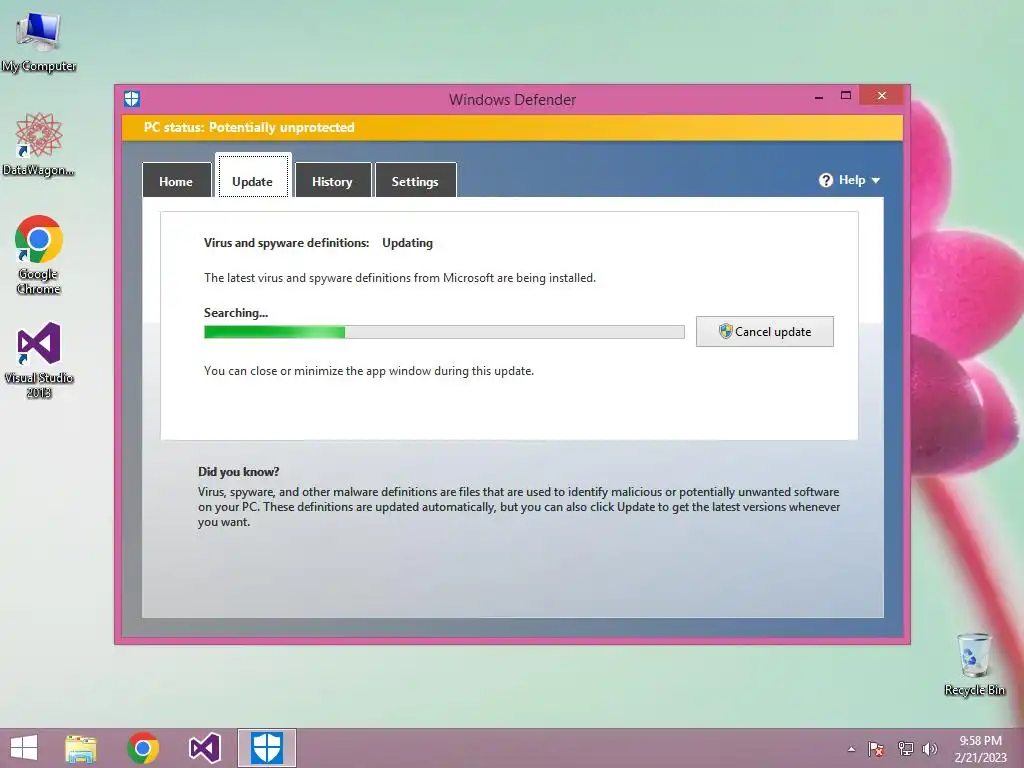The height and width of the screenshot is (768, 1024).
Task: Select the Windows Defender taskbar button
Action: [266, 748]
